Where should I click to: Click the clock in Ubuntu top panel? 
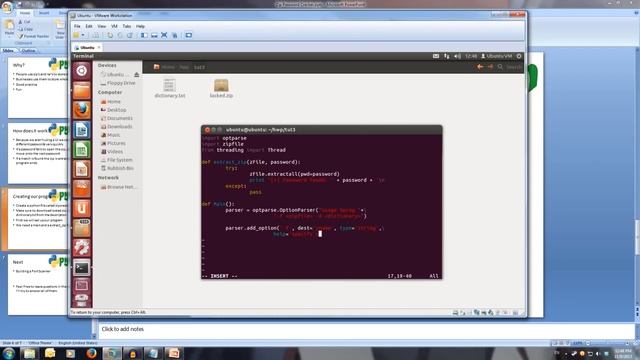point(471,56)
